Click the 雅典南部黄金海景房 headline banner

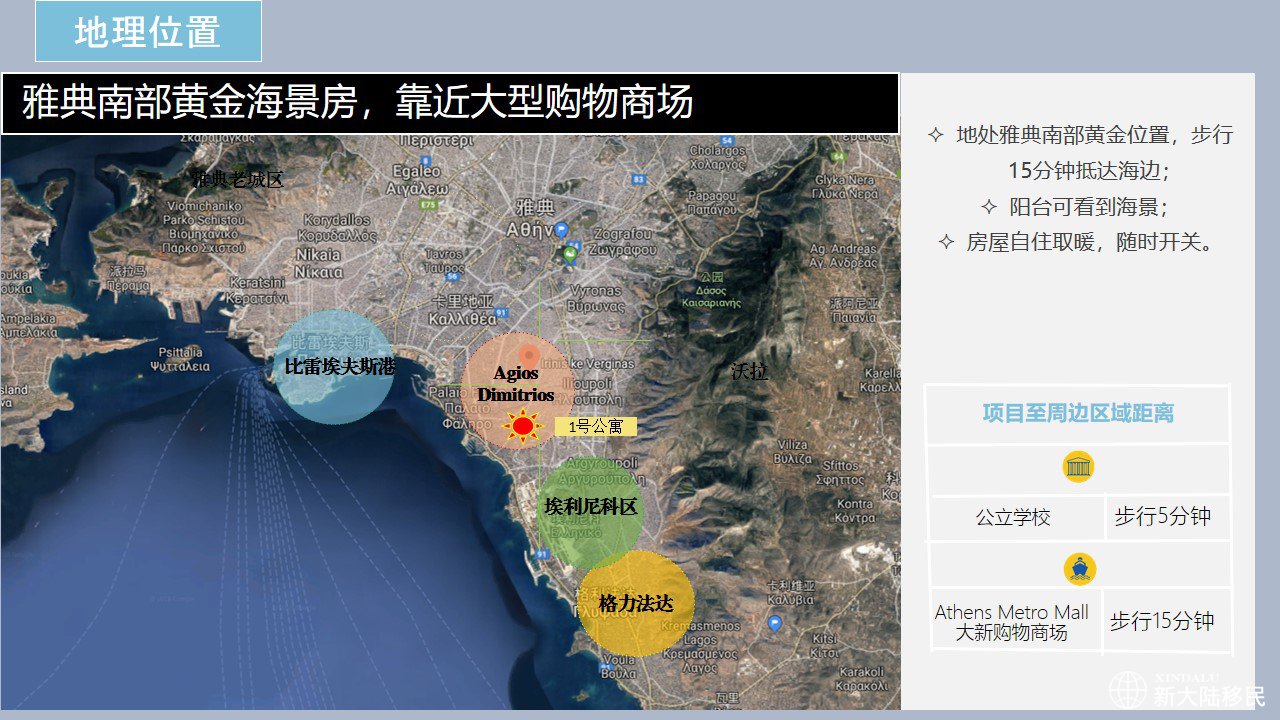click(450, 103)
